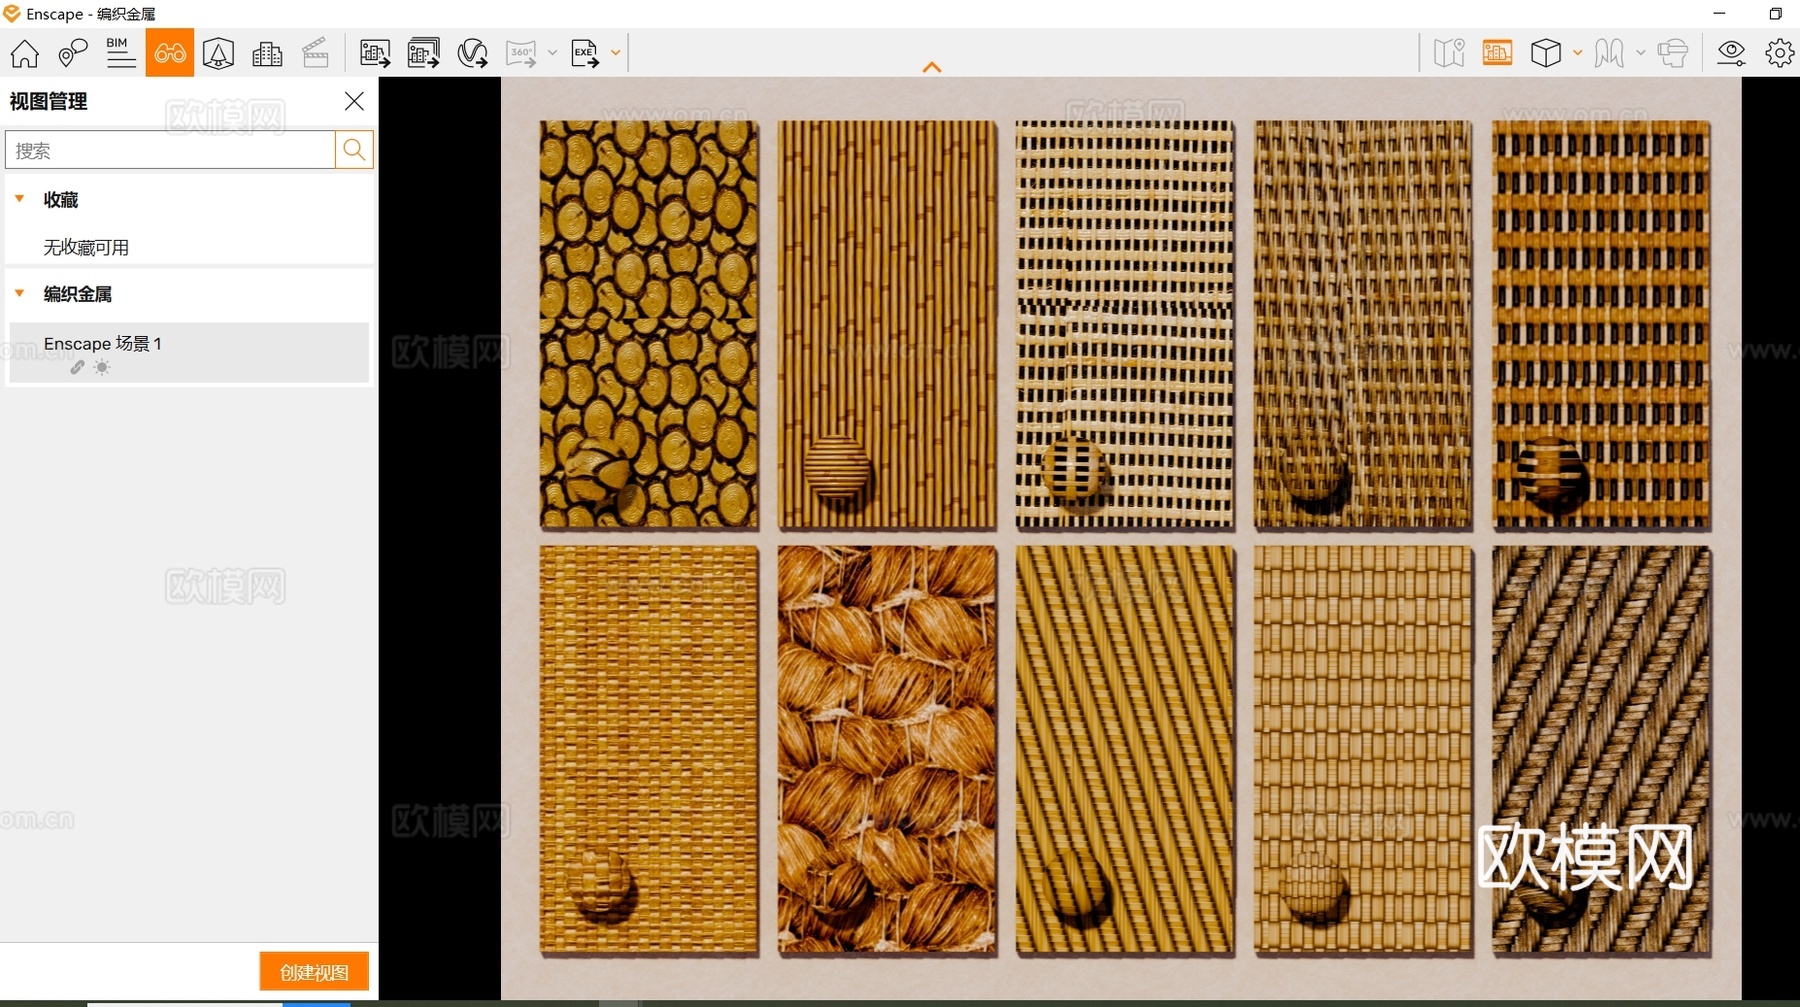The height and width of the screenshot is (1007, 1800).
Task: Select the Enscape 场景 1 view
Action: point(189,352)
